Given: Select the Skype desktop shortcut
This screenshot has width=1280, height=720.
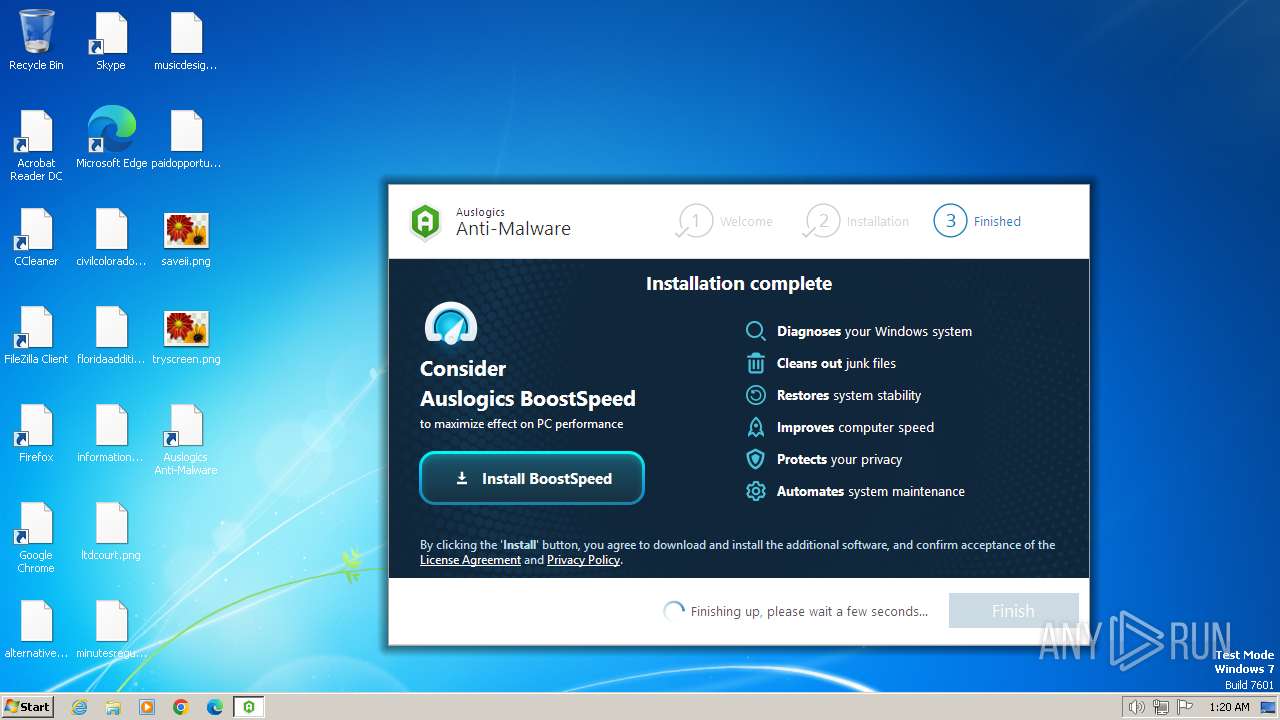Looking at the screenshot, I should pyautogui.click(x=110, y=41).
